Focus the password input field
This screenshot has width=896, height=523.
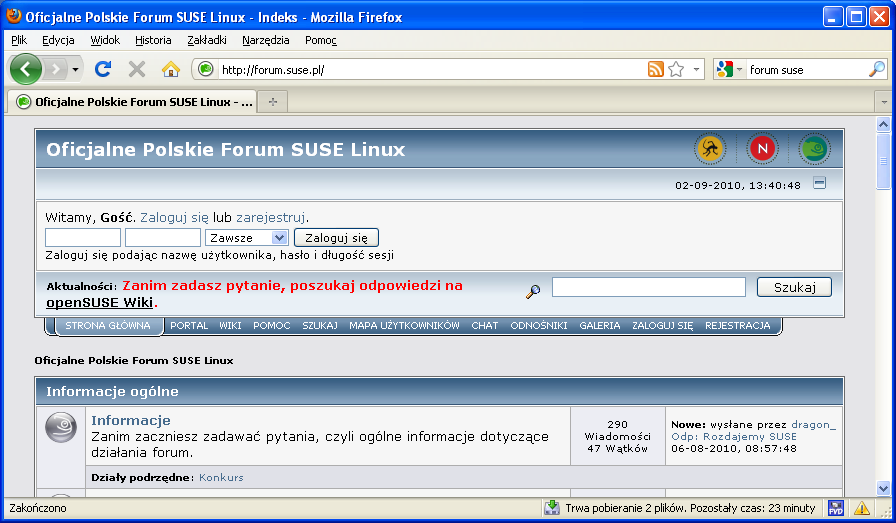pos(163,237)
